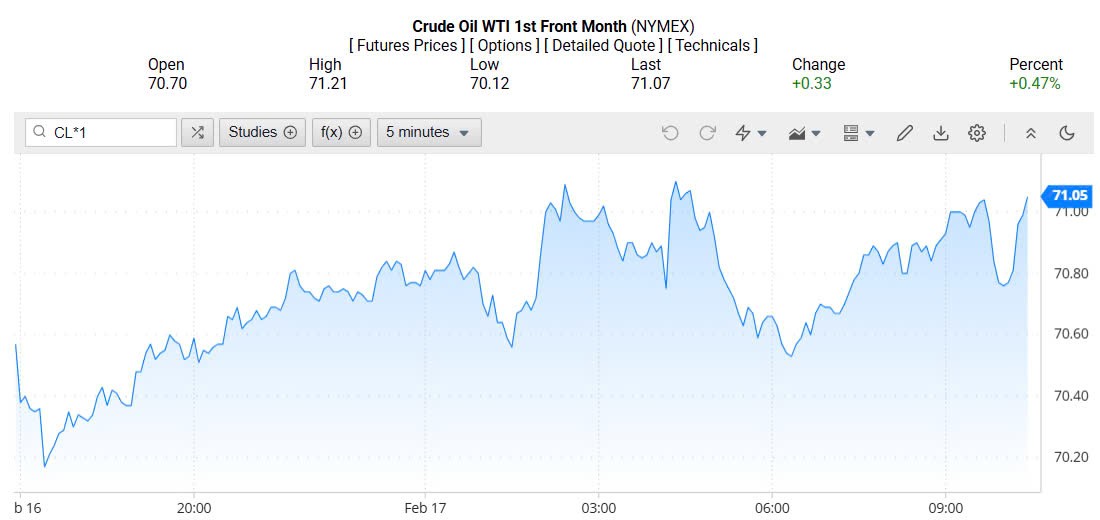1100x520 pixels.
Task: Open the pencil drawing tool
Action: [x=904, y=133]
